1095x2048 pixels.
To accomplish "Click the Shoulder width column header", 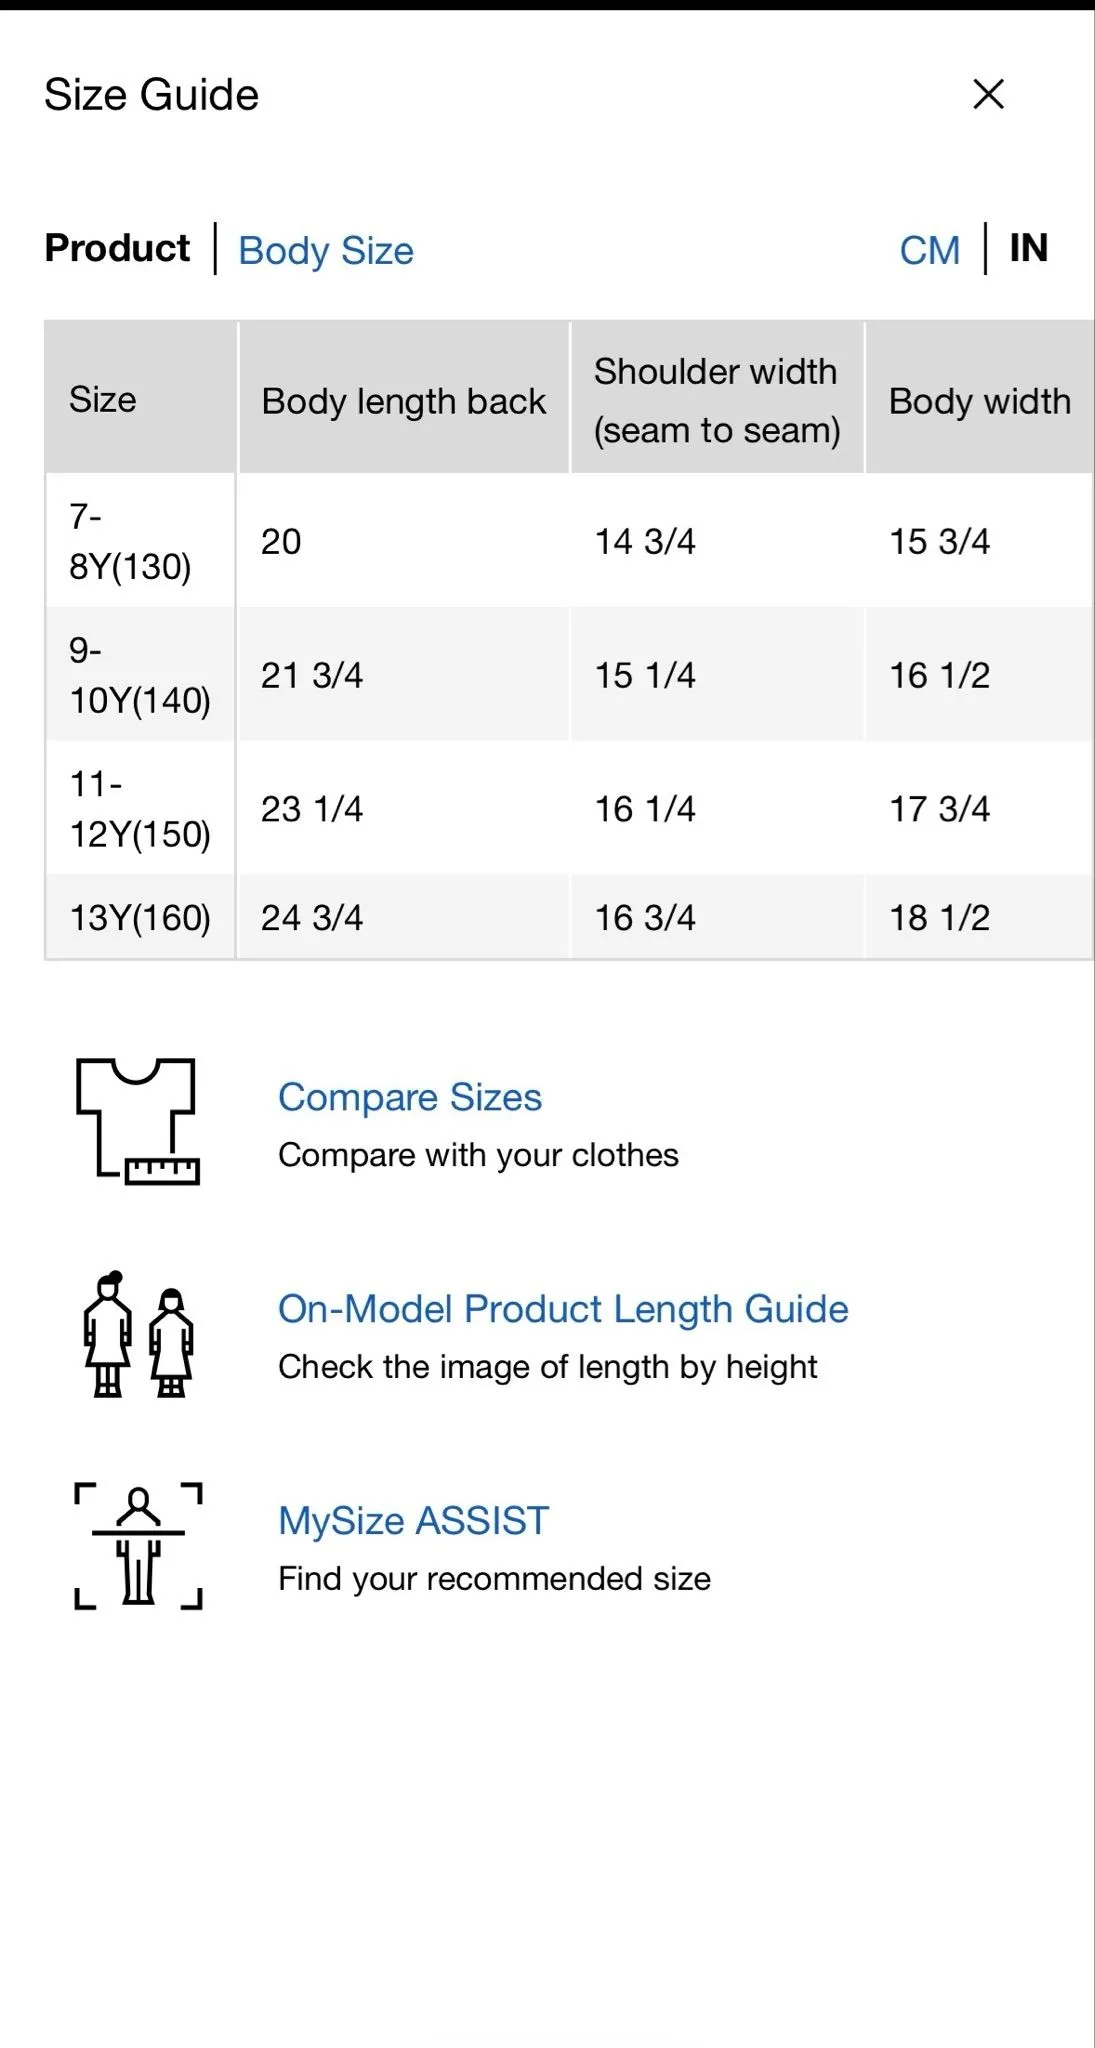I will pos(717,400).
